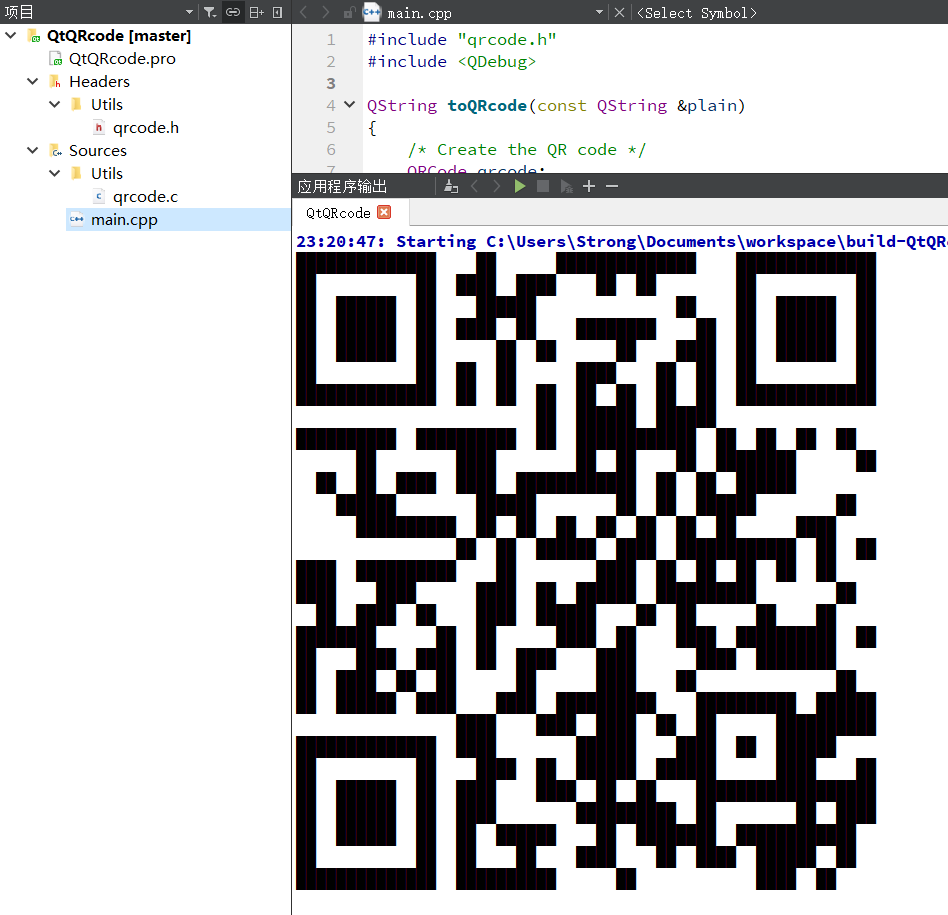The image size is (948, 915).
Task: Re-run the application with green play button
Action: pos(520,186)
